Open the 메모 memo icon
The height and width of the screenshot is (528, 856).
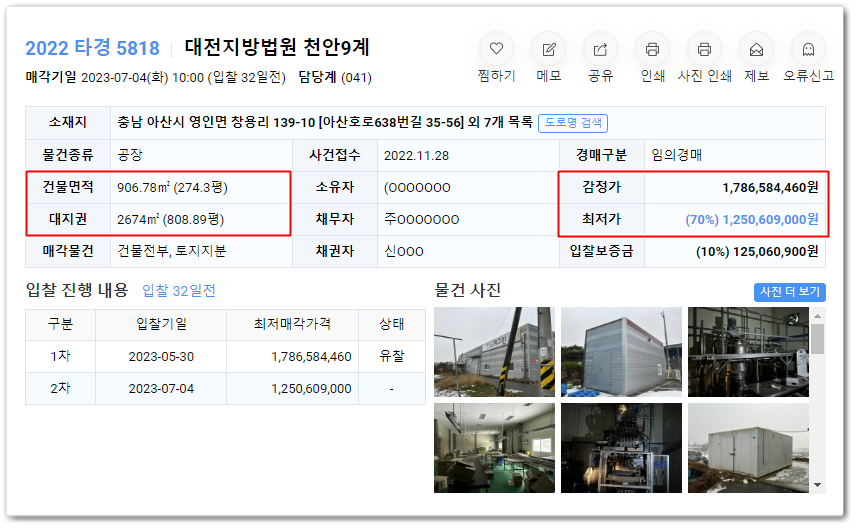[548, 49]
